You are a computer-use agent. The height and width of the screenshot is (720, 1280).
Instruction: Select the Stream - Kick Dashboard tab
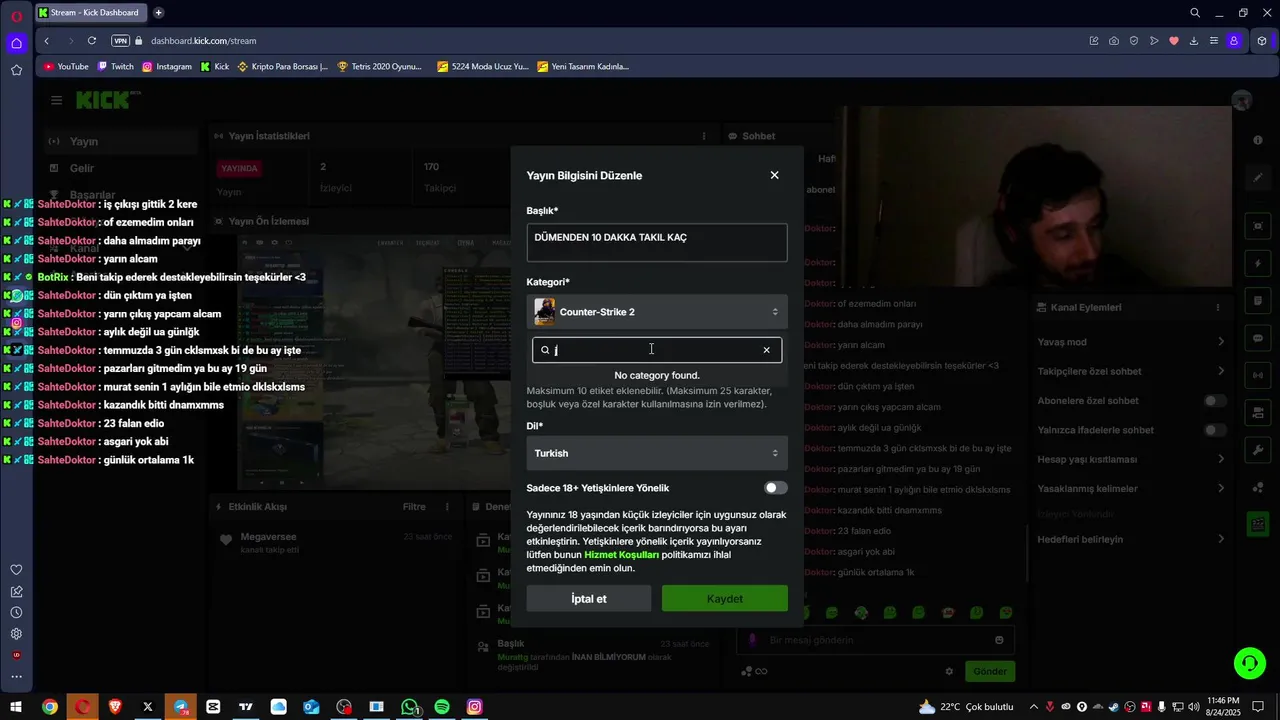pos(90,13)
